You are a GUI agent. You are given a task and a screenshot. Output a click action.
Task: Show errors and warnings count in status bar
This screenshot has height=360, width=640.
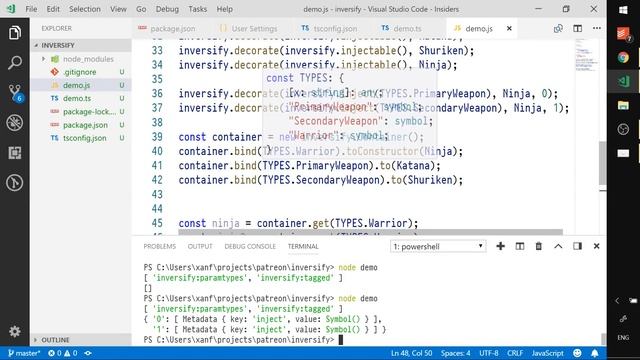click(62, 353)
